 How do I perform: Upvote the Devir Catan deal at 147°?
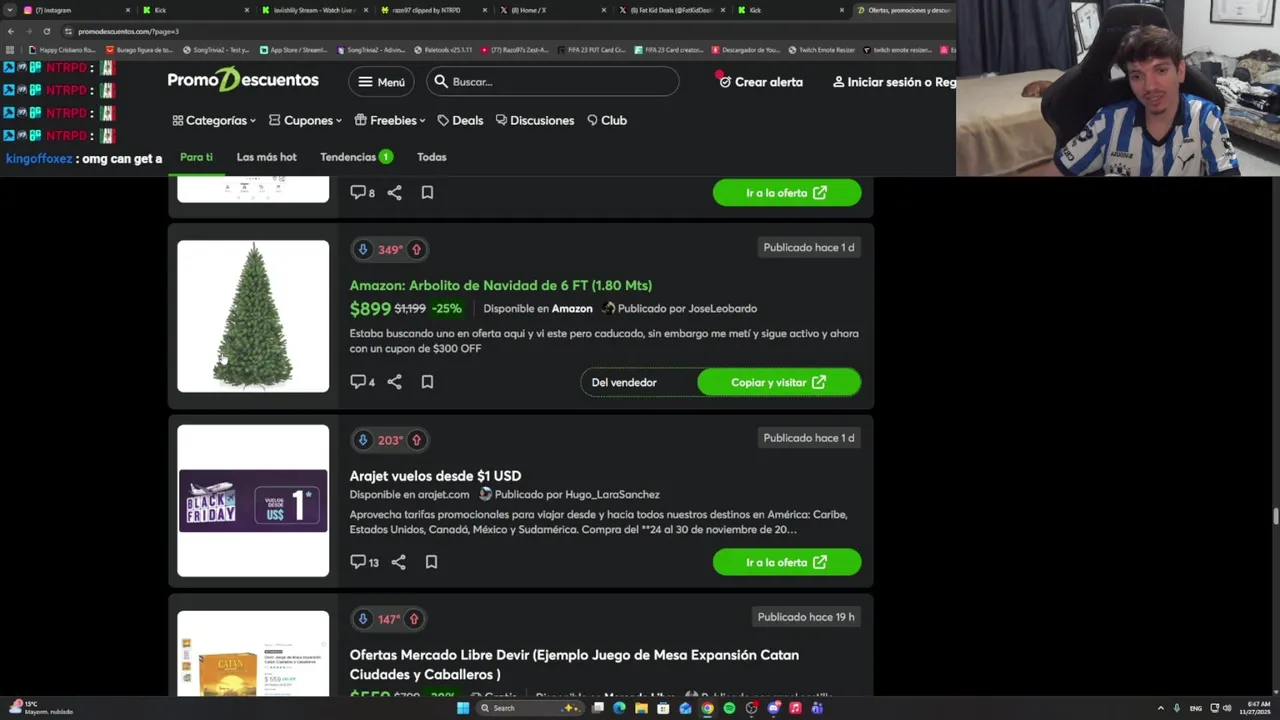413,619
